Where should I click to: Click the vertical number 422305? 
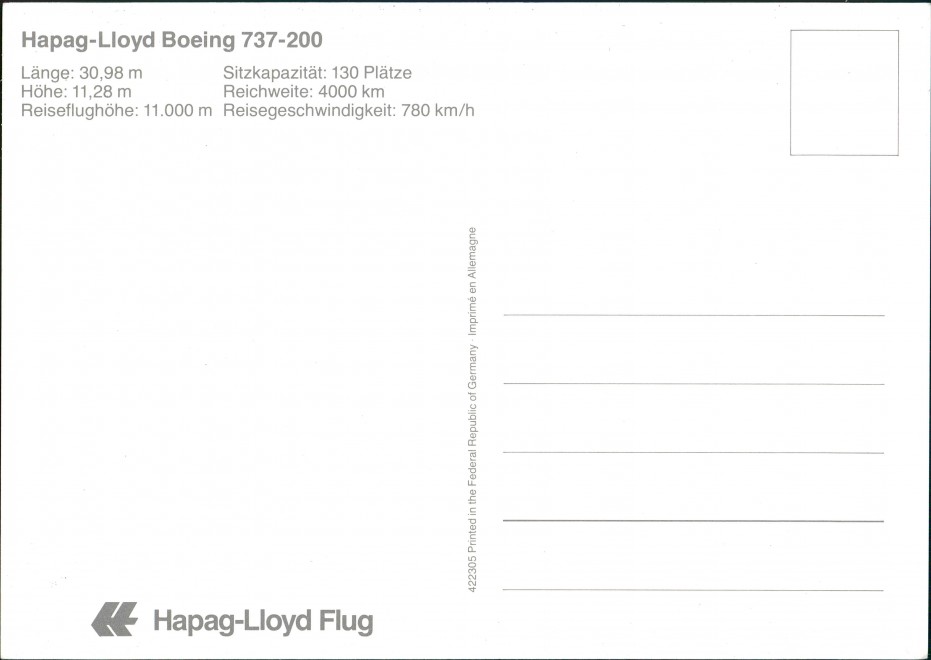coord(472,575)
